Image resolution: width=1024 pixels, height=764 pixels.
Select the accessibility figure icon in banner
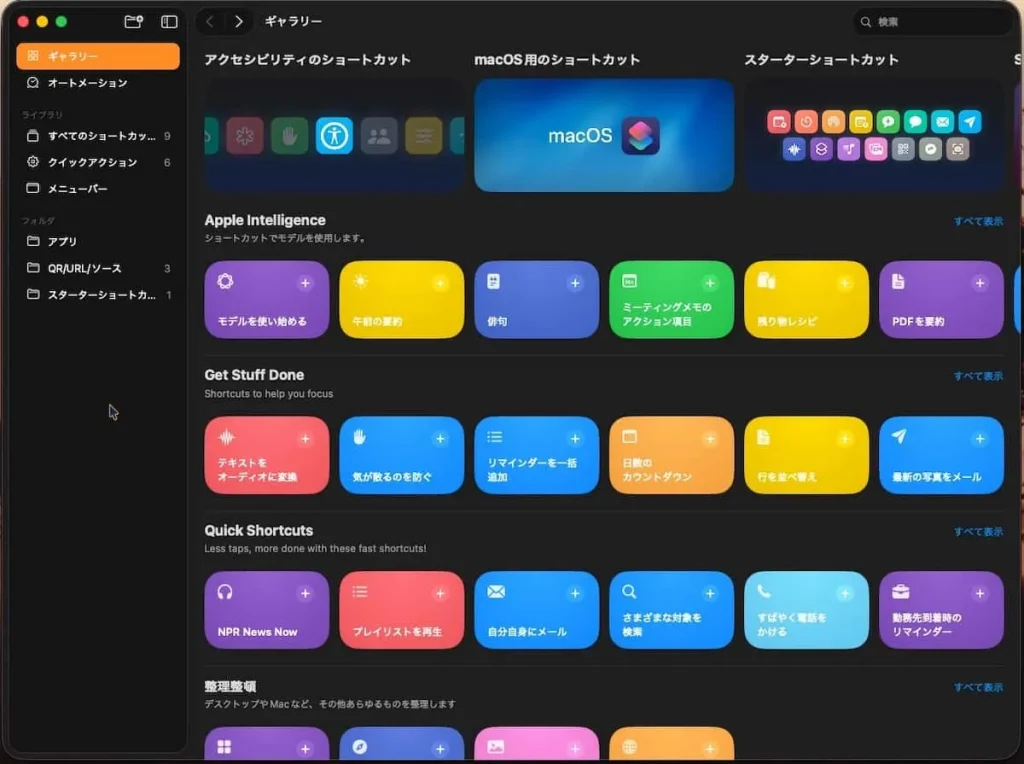tap(334, 136)
